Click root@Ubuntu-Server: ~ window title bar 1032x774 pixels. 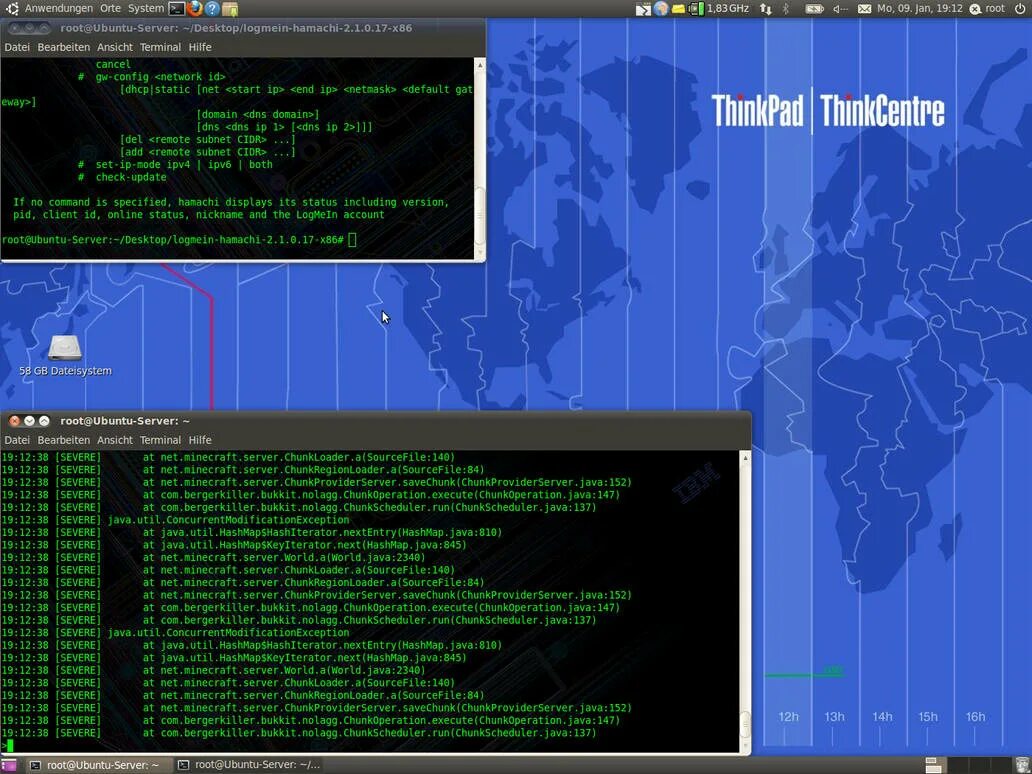tap(375, 421)
